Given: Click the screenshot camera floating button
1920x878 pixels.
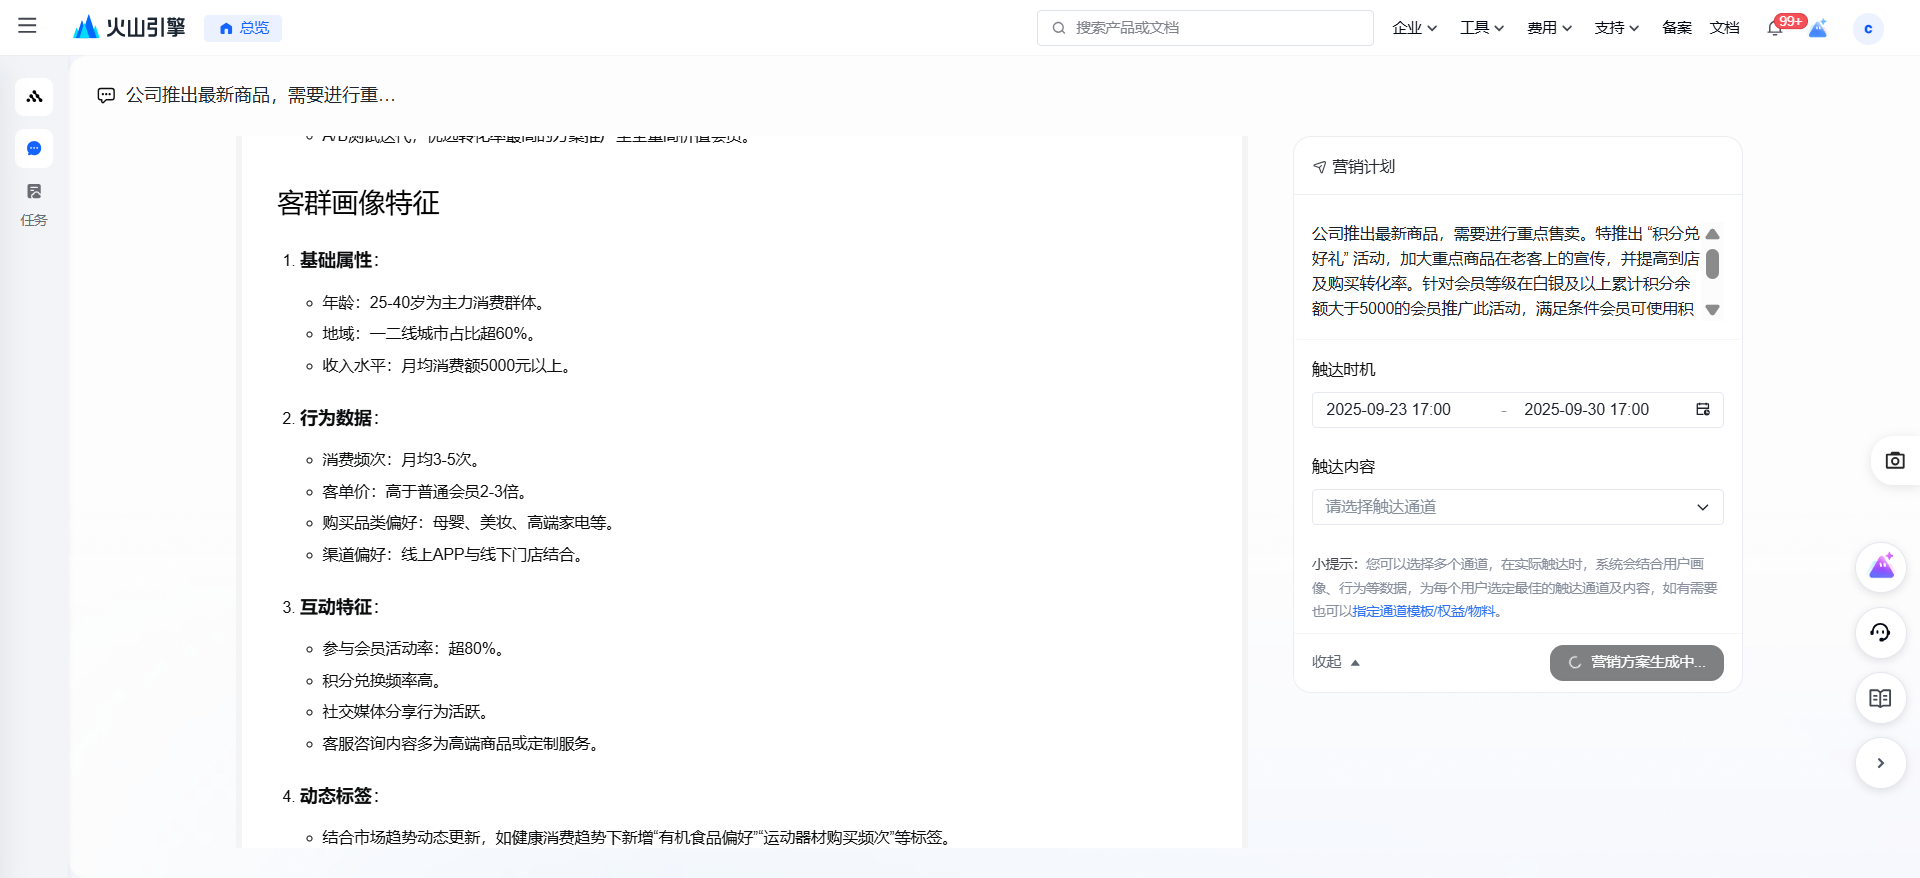Looking at the screenshot, I should pos(1894,460).
